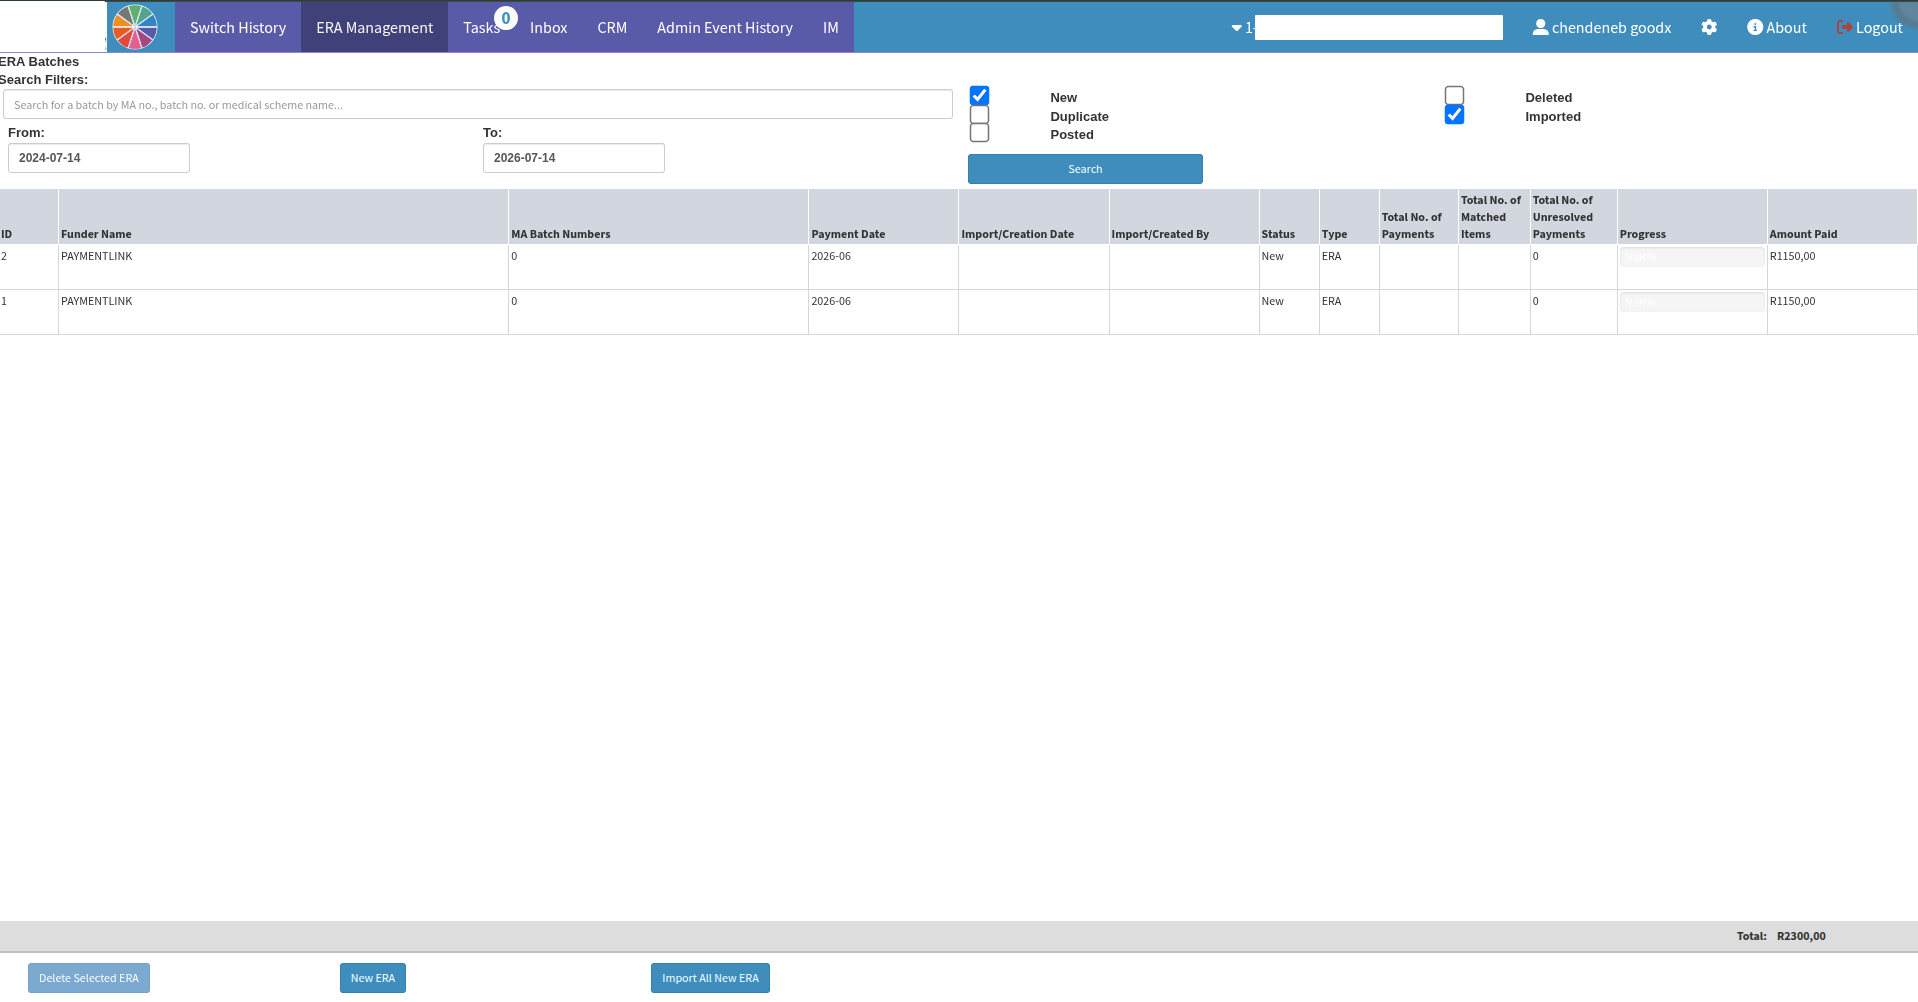Click the progress bar of batch ID 1
The height and width of the screenshot is (1002, 1918).
coord(1692,302)
